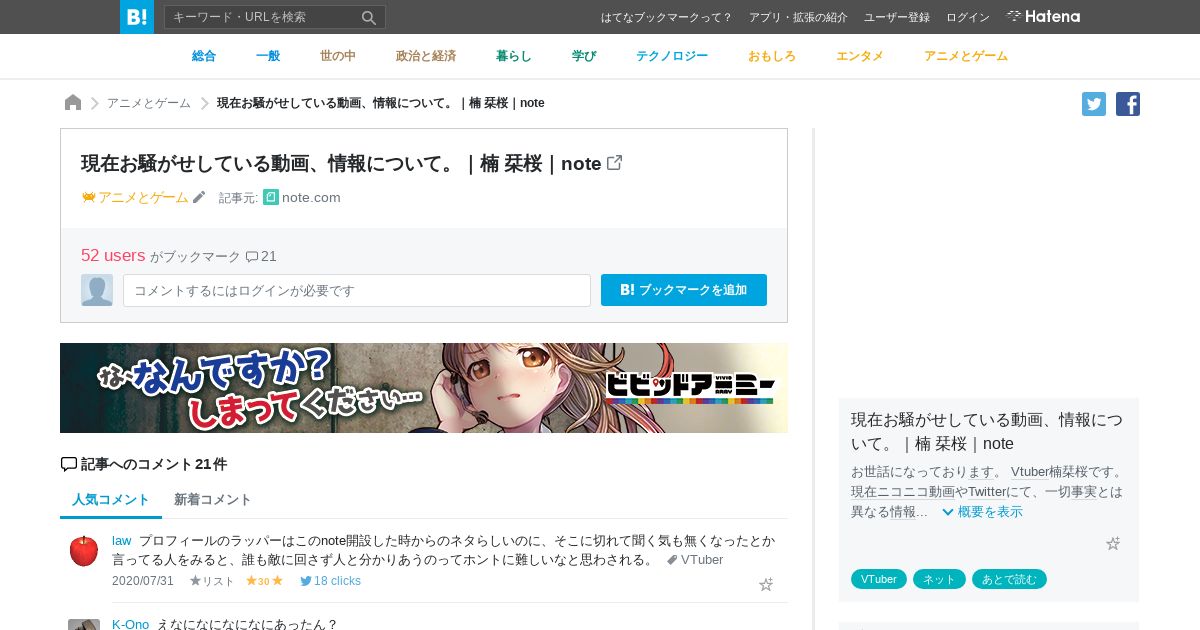The width and height of the screenshot is (1200, 630).
Task: Click the ネット tag pill
Action: (939, 579)
